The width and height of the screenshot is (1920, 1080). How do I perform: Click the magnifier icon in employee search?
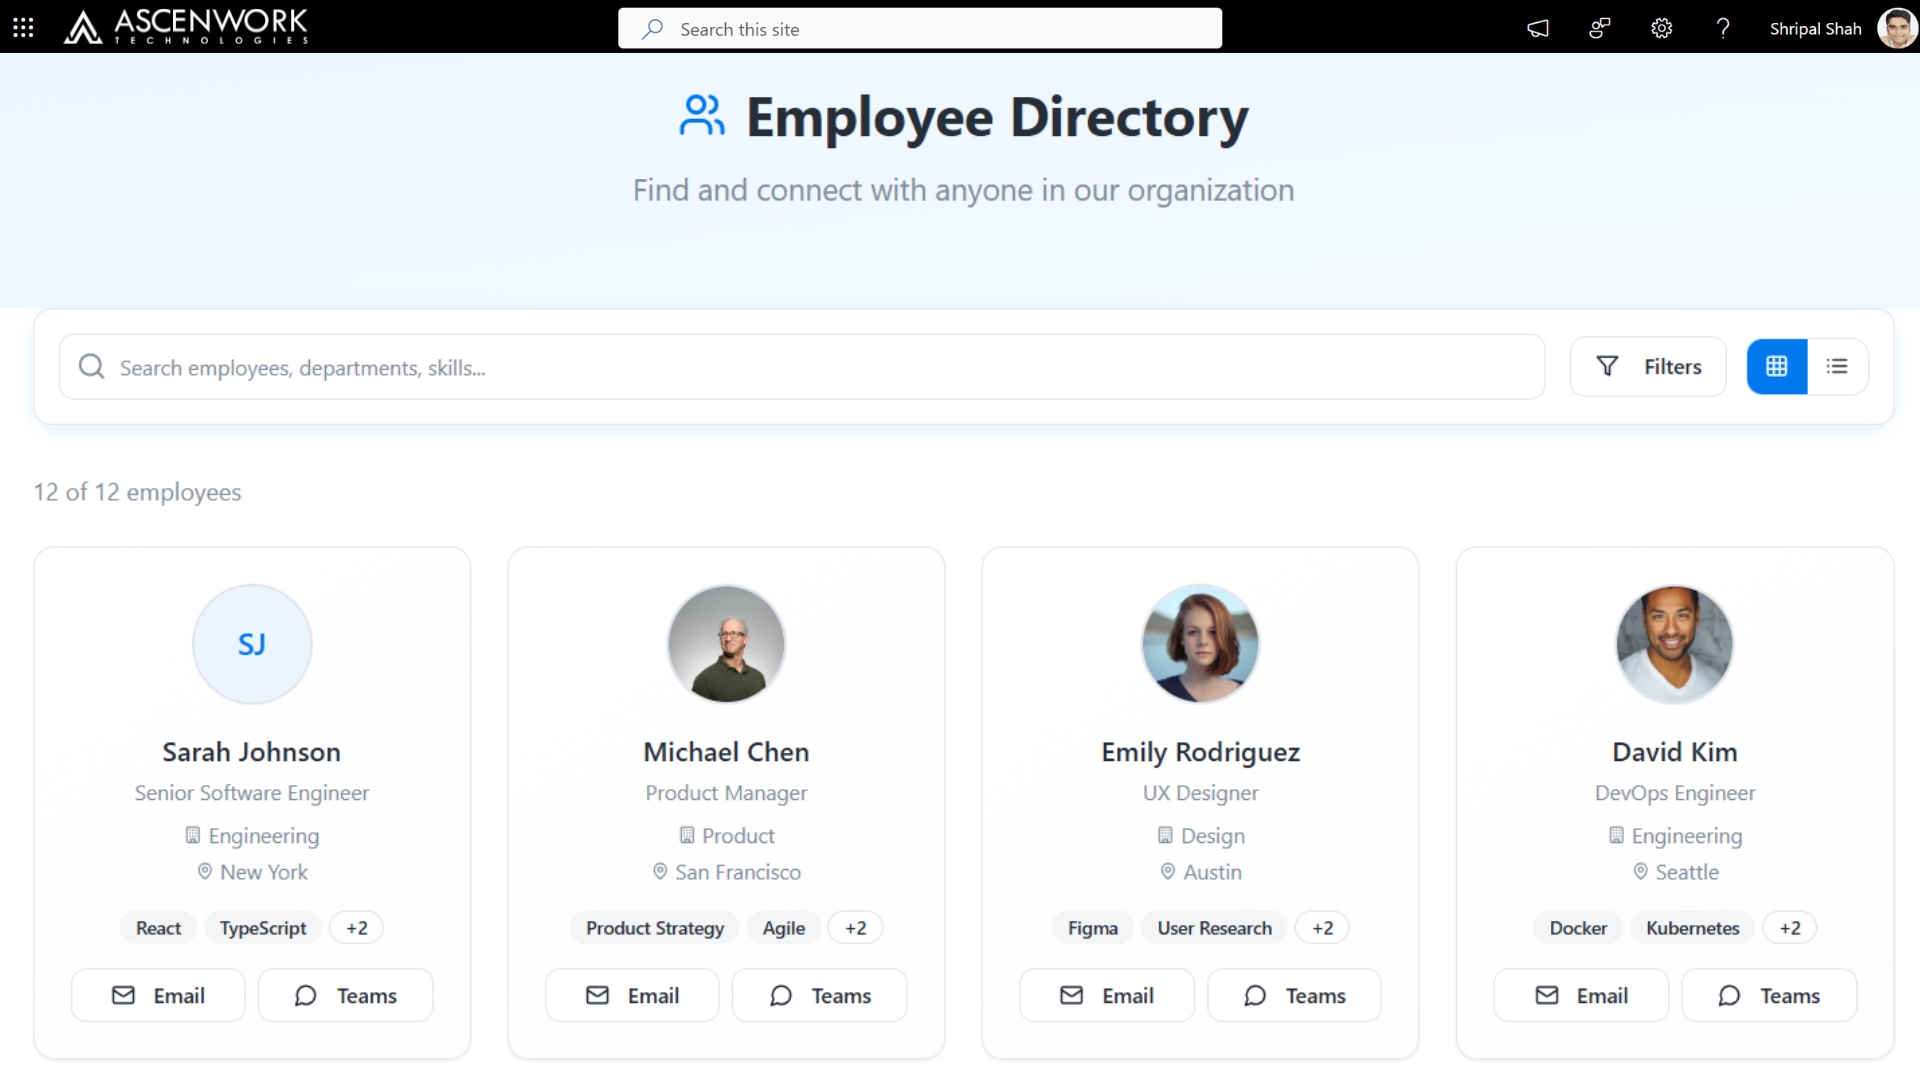pos(91,367)
